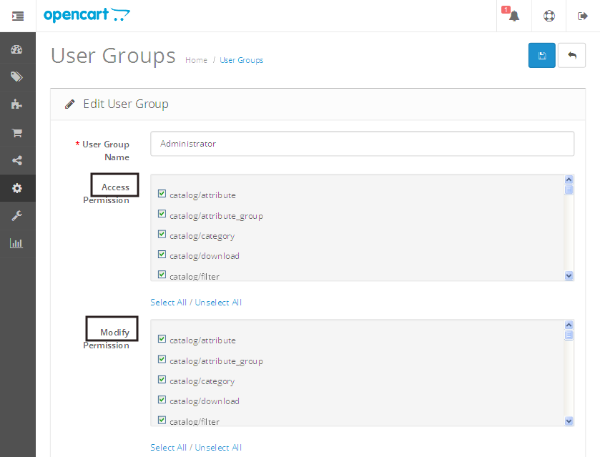Viewport: 600px width, 457px height.
Task: Uncheck catalog/download under Modify Permission
Action: click(162, 400)
